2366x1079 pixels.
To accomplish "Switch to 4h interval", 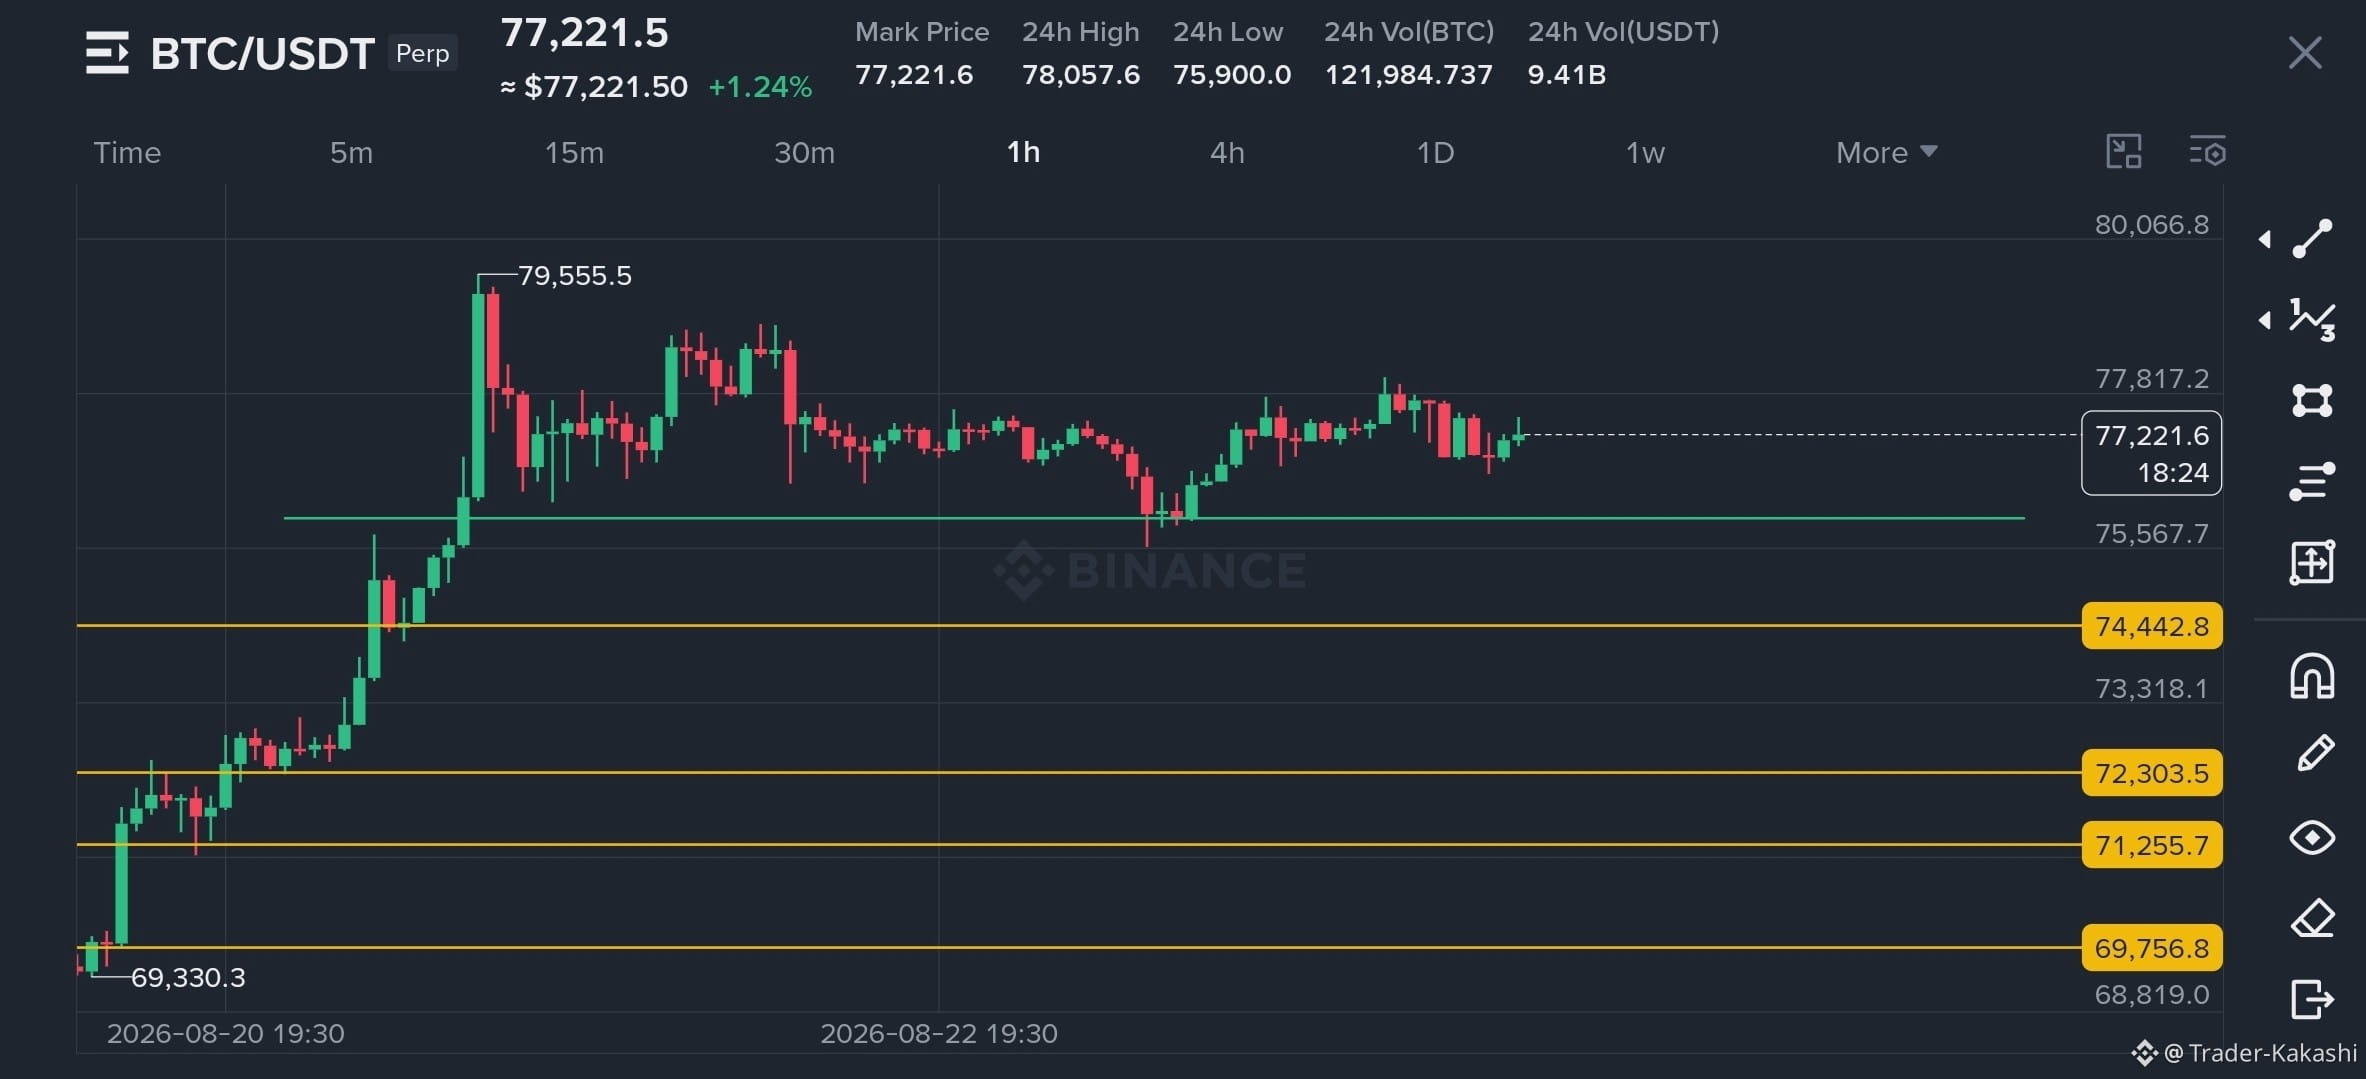I will [1227, 153].
